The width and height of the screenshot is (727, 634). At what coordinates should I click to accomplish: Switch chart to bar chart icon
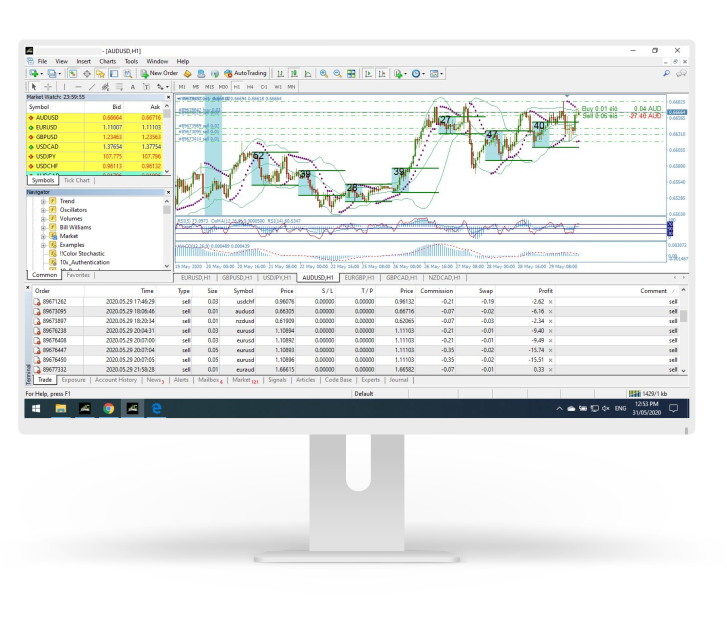tap(280, 73)
